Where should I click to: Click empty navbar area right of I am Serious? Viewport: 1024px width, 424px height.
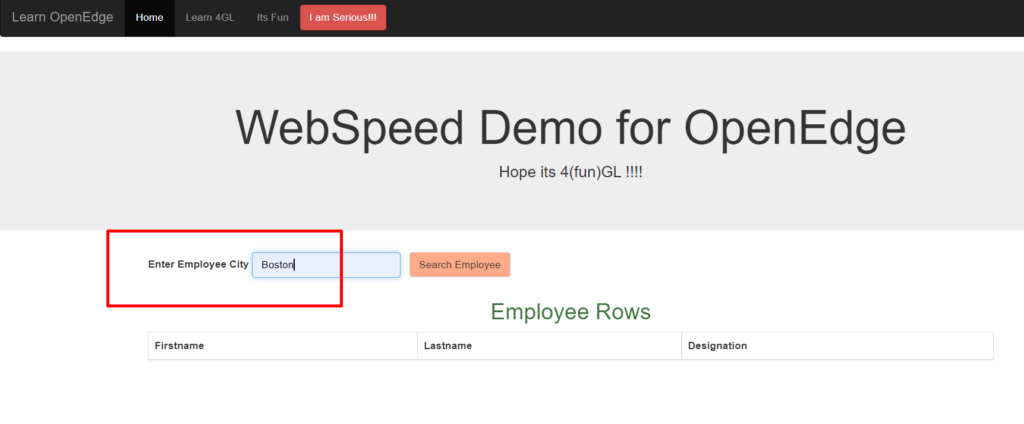click(x=700, y=18)
